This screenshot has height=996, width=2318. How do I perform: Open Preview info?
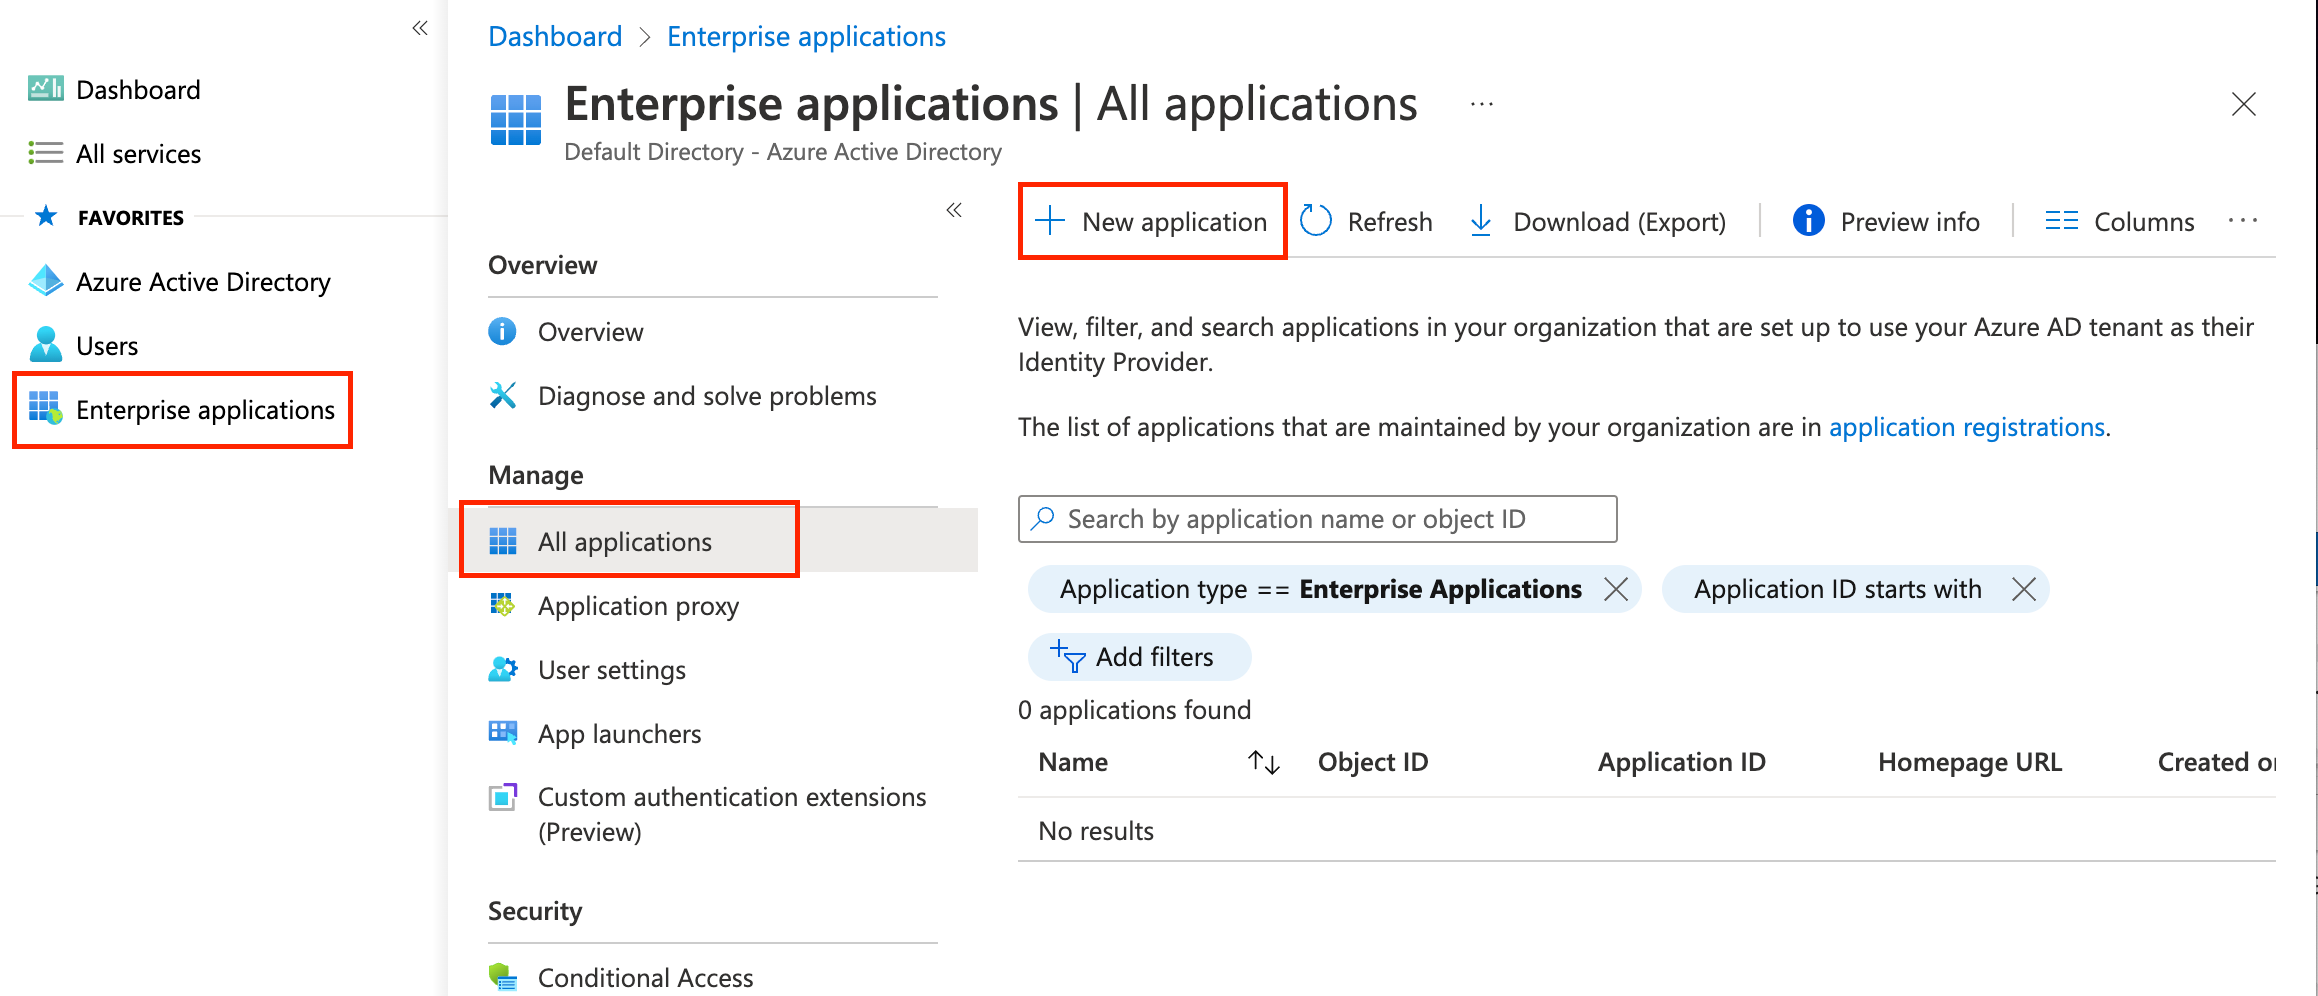coord(1886,221)
